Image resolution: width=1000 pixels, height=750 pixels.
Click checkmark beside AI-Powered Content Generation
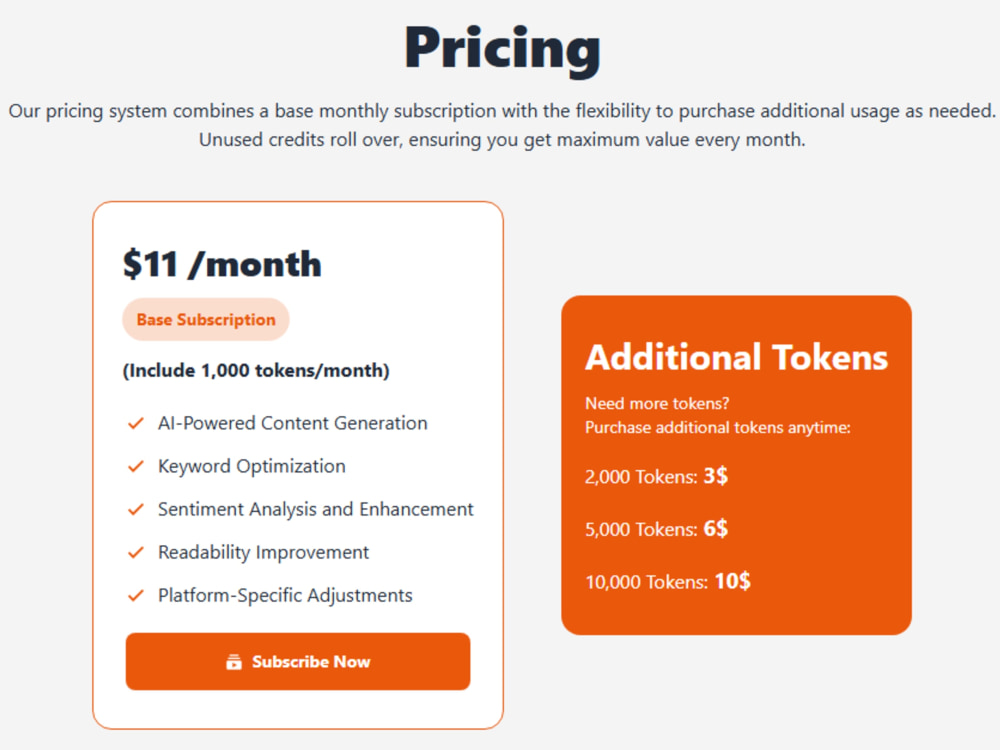(136, 423)
